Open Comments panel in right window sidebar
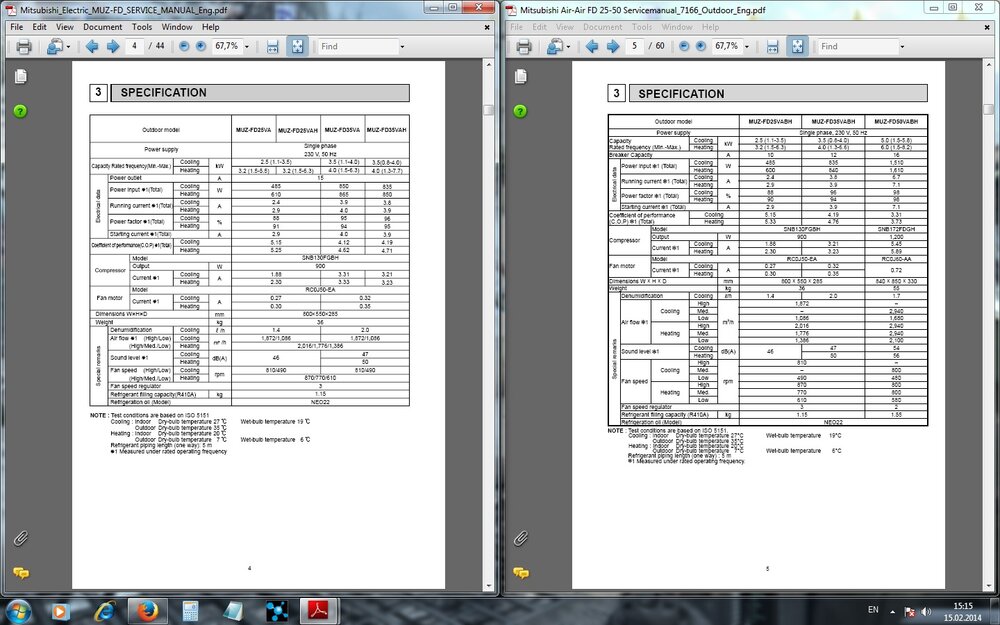The width and height of the screenshot is (1000, 625). [x=520, y=573]
